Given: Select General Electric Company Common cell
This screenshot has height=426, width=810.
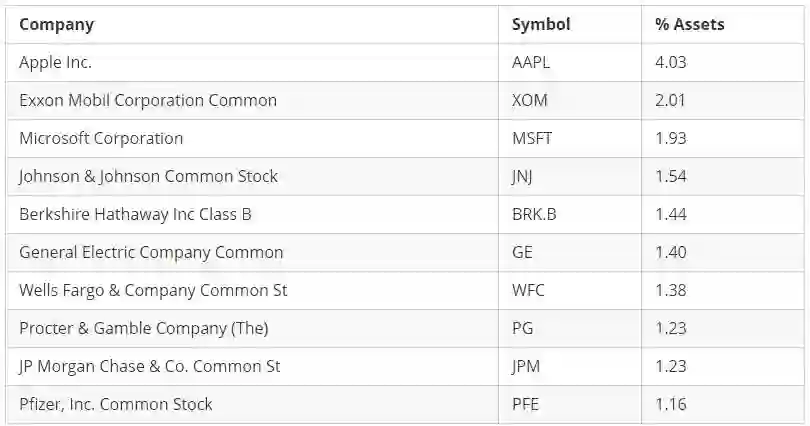Looking at the screenshot, I should pyautogui.click(x=151, y=252).
